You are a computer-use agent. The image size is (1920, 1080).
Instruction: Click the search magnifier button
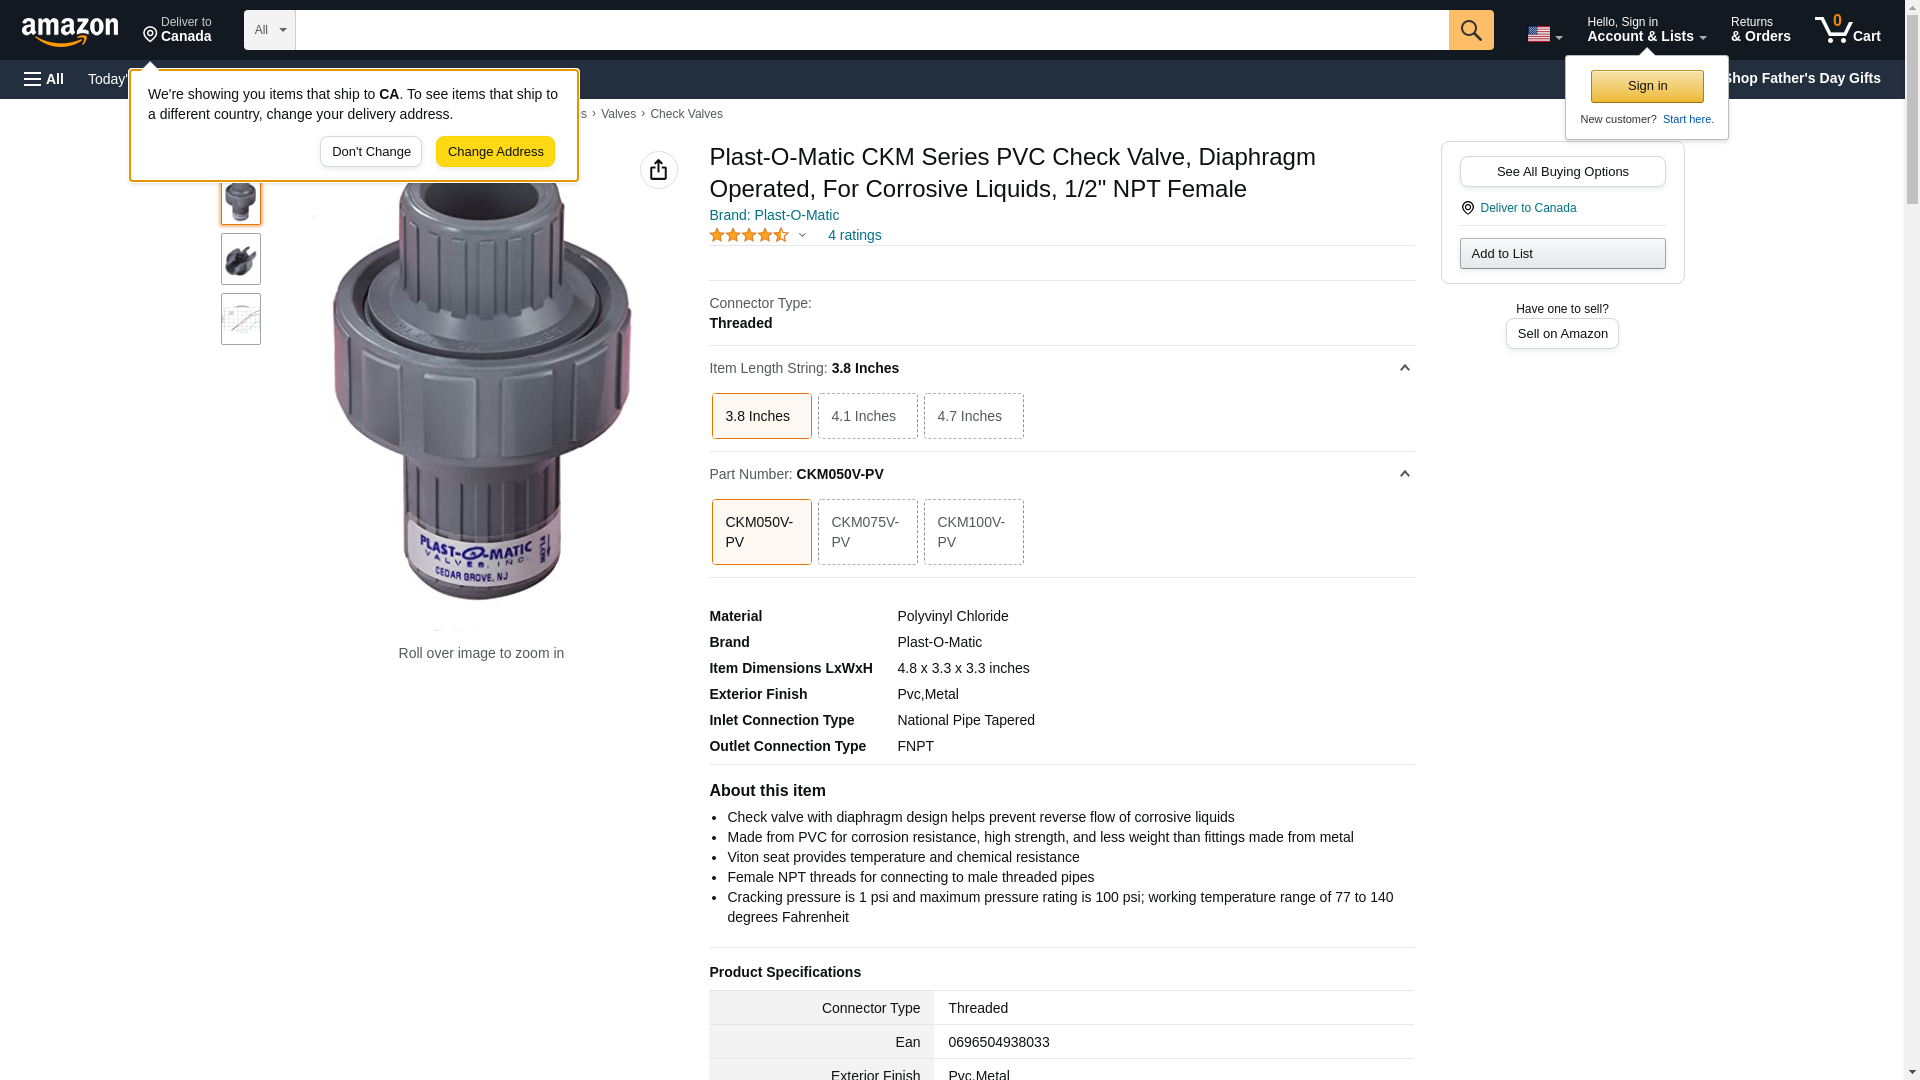point(1470,30)
